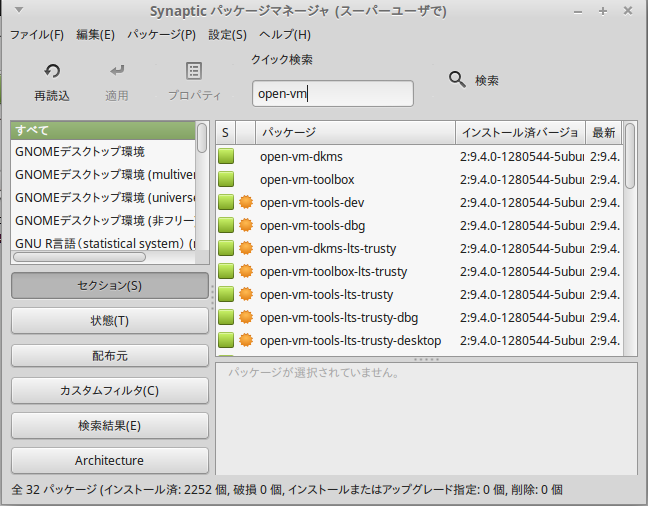648x506 pixels.
Task: Select the open-vm-tools-dev package name
Action: coord(312,203)
